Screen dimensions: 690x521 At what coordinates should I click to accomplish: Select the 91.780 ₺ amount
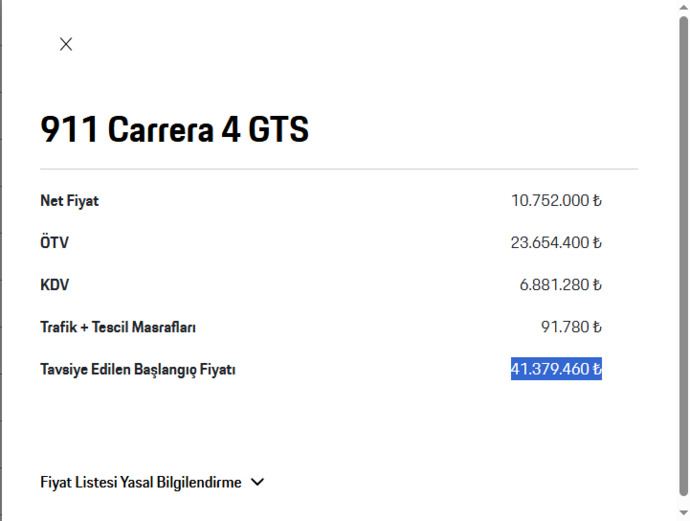571,327
